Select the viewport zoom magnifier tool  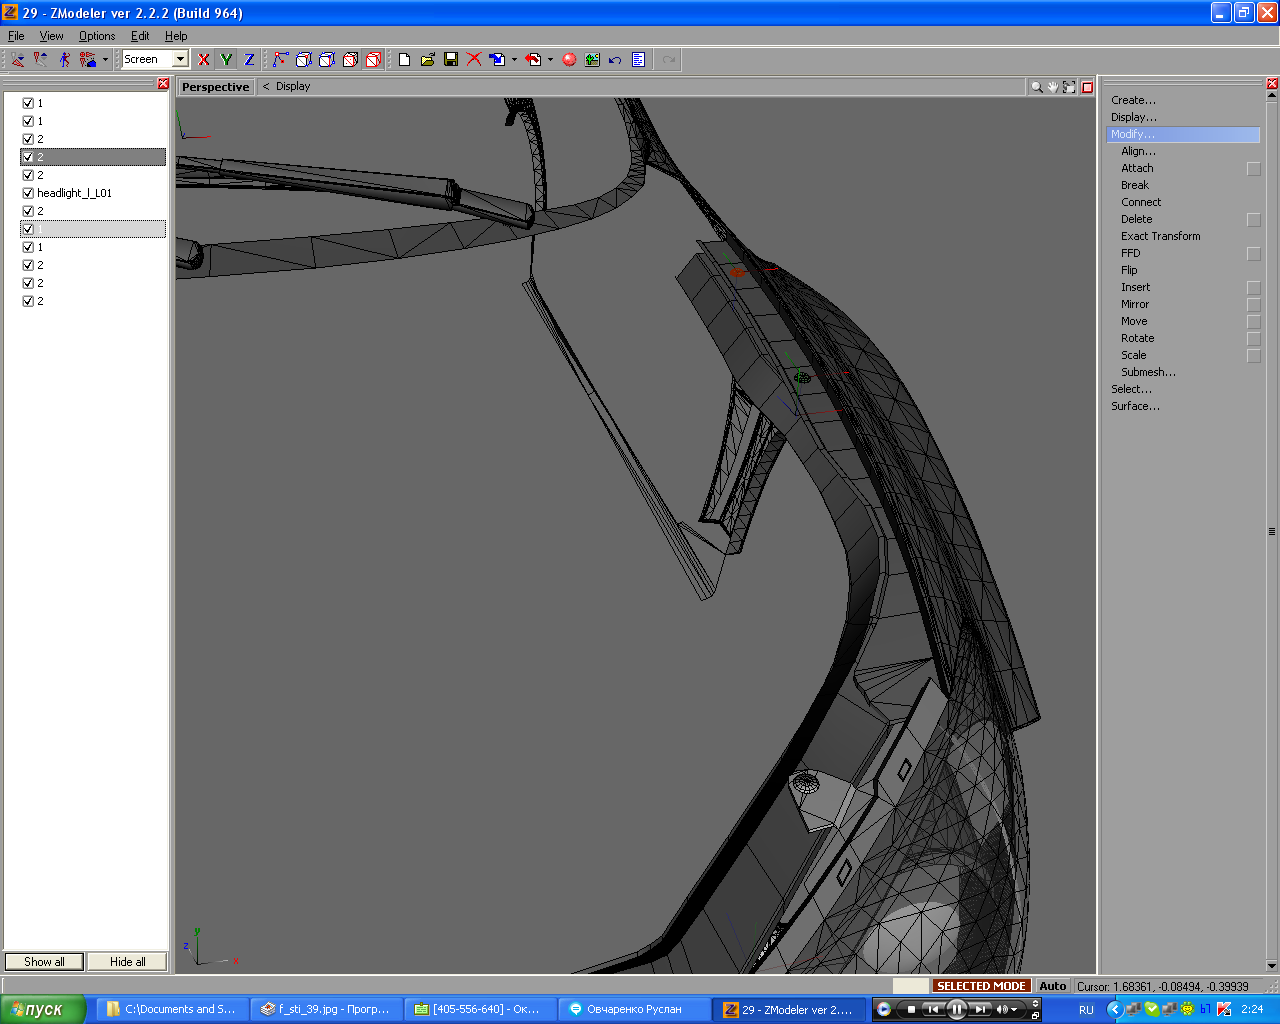(x=1037, y=87)
